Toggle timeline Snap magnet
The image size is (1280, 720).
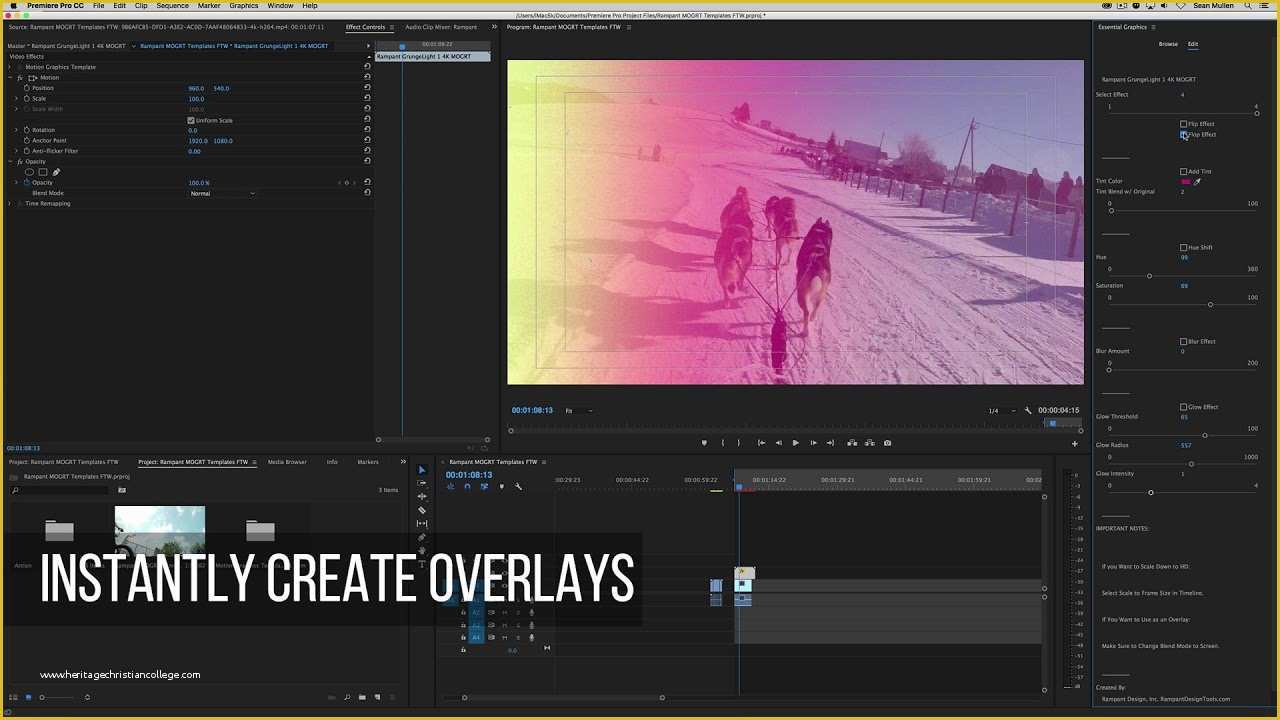(x=467, y=486)
